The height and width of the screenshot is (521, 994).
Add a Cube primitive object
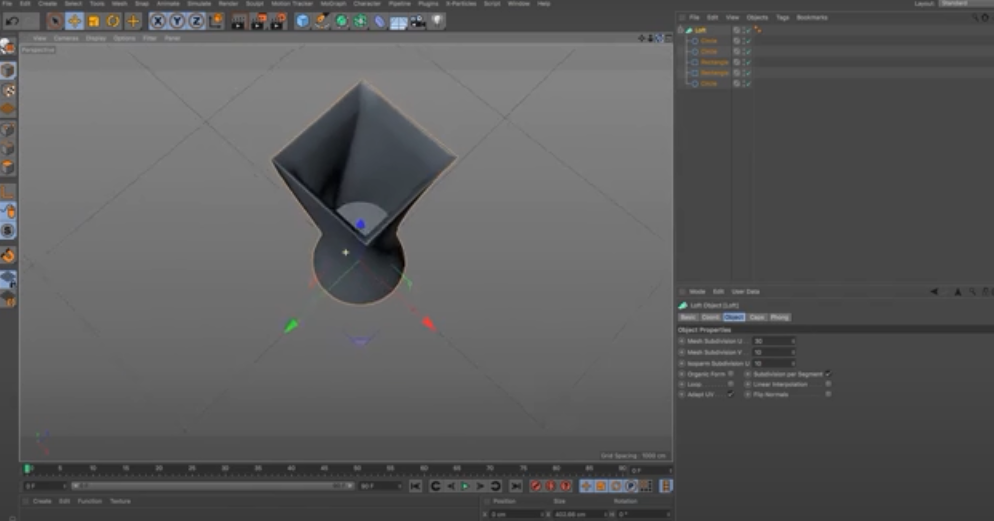302,22
